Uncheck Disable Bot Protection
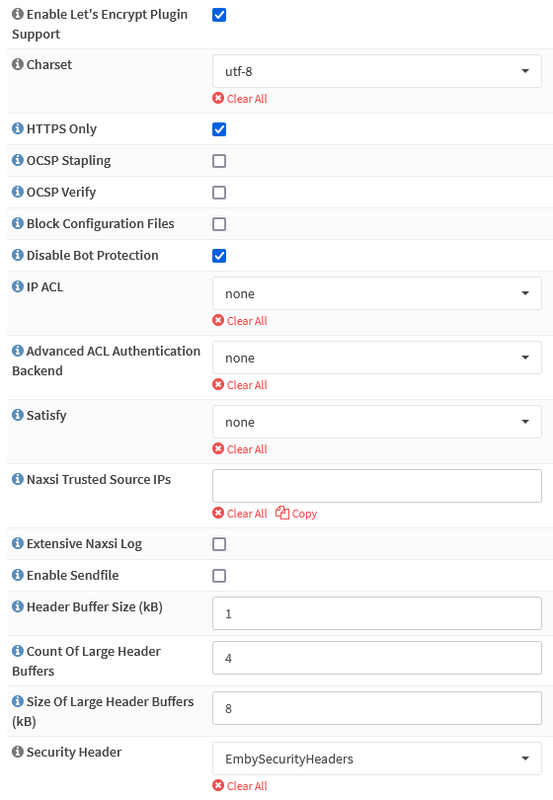Screen dimensions: 553x800 click(x=219, y=256)
